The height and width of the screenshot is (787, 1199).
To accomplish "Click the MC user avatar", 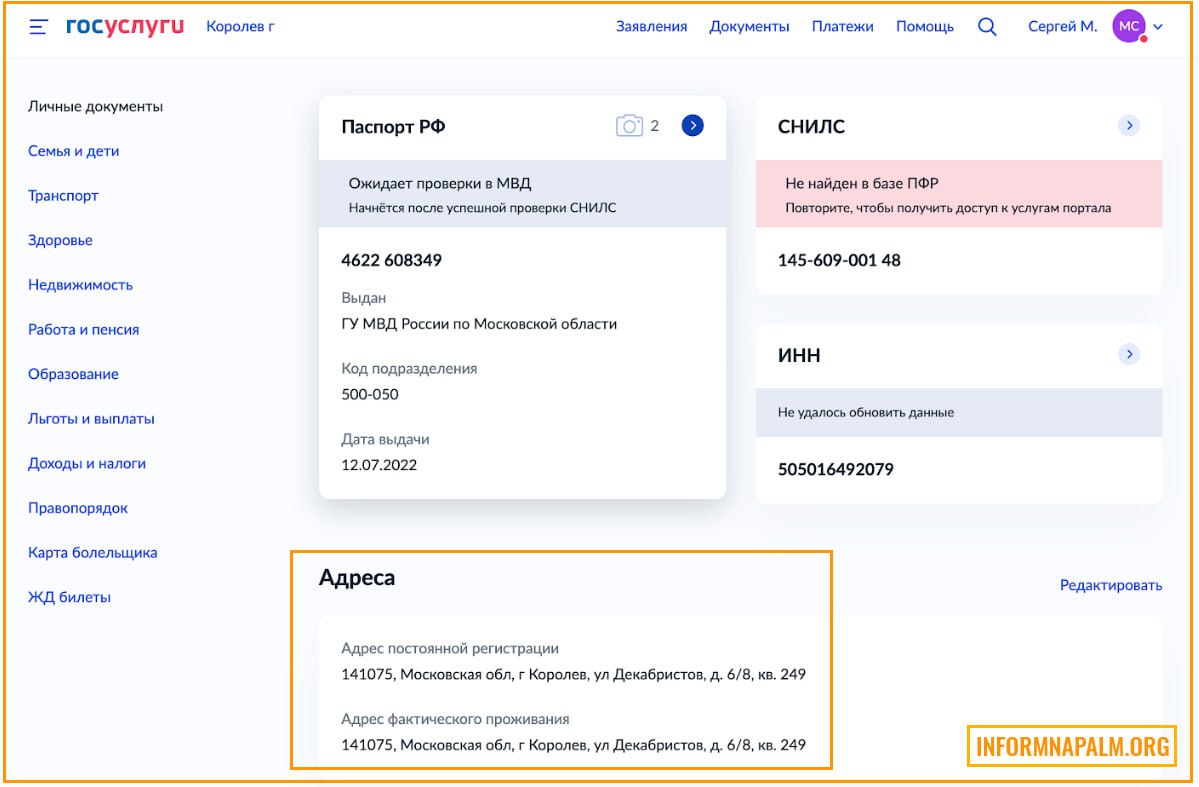I will (1128, 27).
